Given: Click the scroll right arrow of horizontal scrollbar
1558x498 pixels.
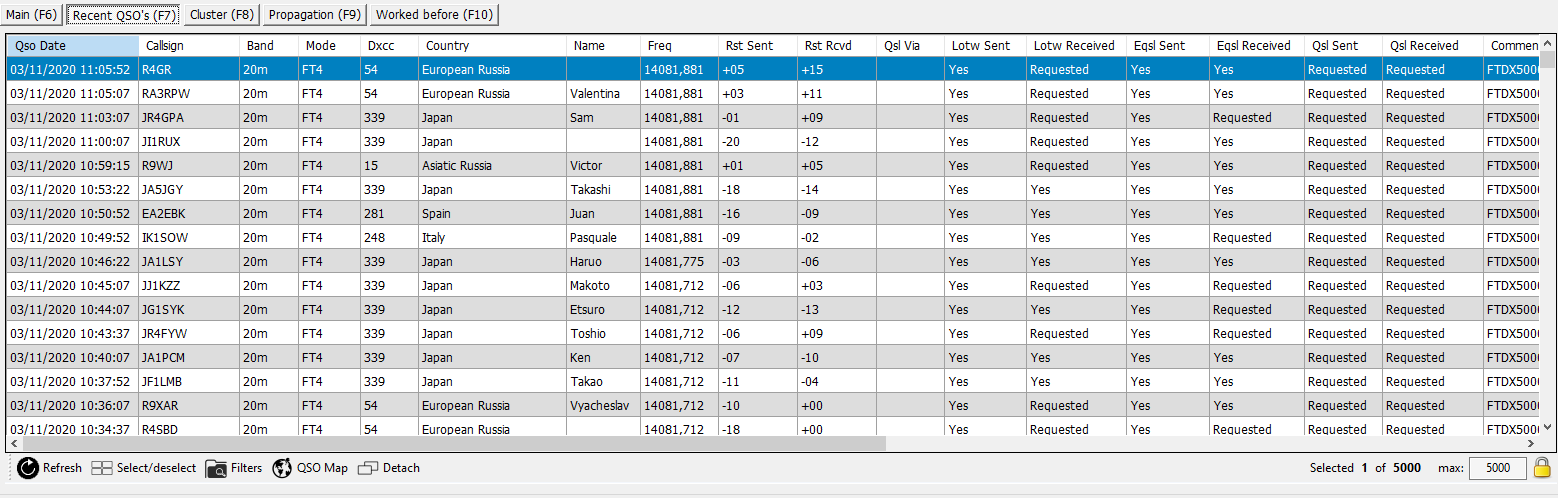Looking at the screenshot, I should click(1531, 442).
